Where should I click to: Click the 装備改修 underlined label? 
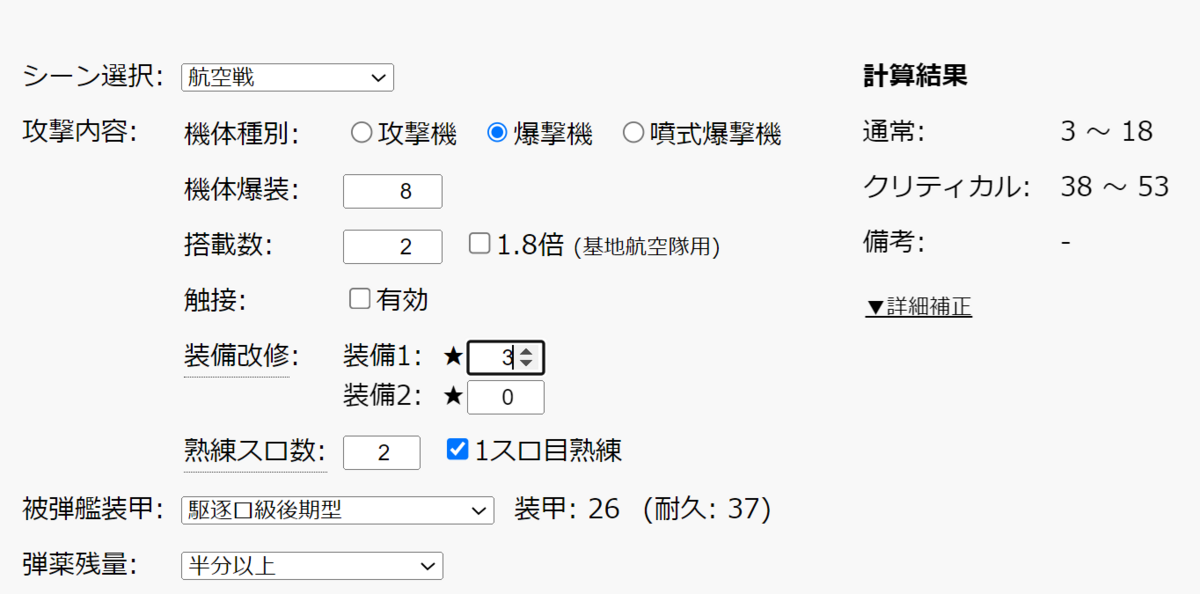[x=235, y=355]
